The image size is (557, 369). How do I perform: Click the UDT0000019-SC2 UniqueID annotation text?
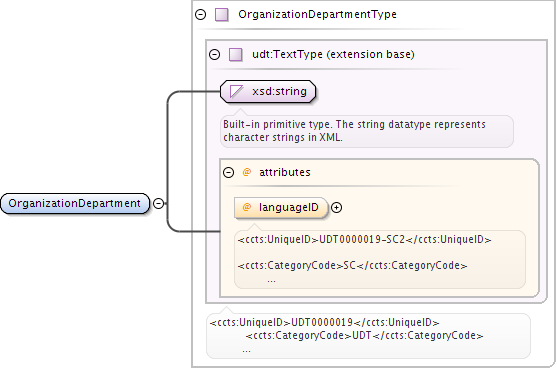(364, 240)
